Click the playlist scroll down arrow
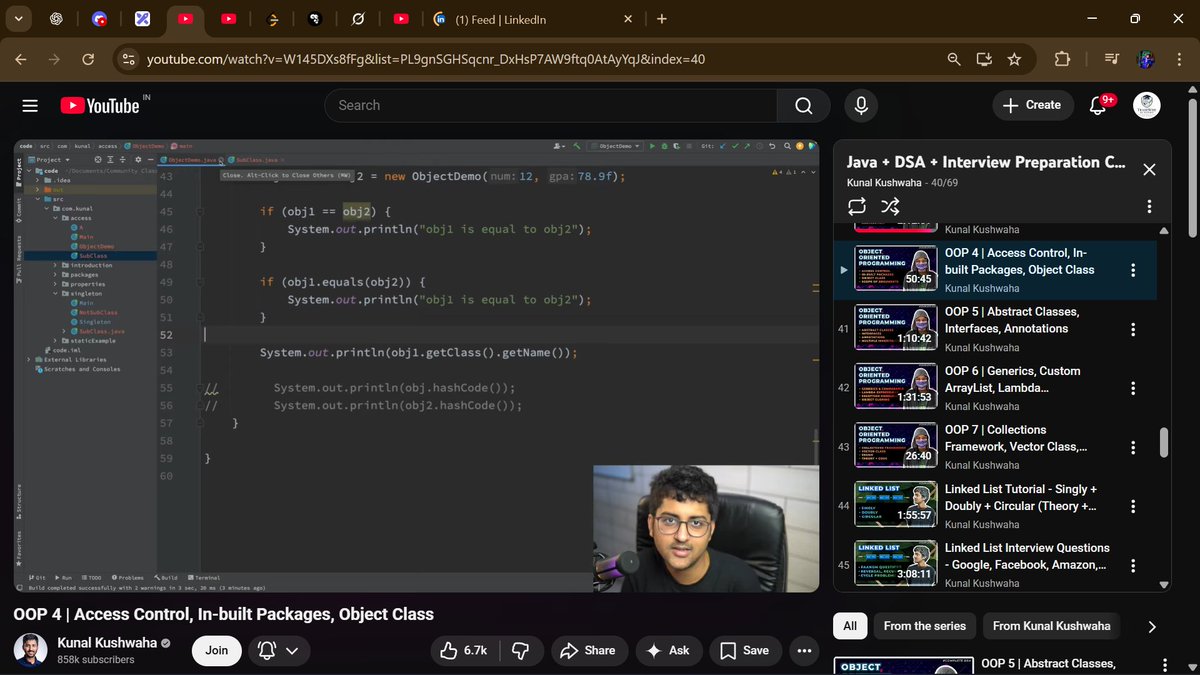This screenshot has width=1200, height=675. [1163, 585]
